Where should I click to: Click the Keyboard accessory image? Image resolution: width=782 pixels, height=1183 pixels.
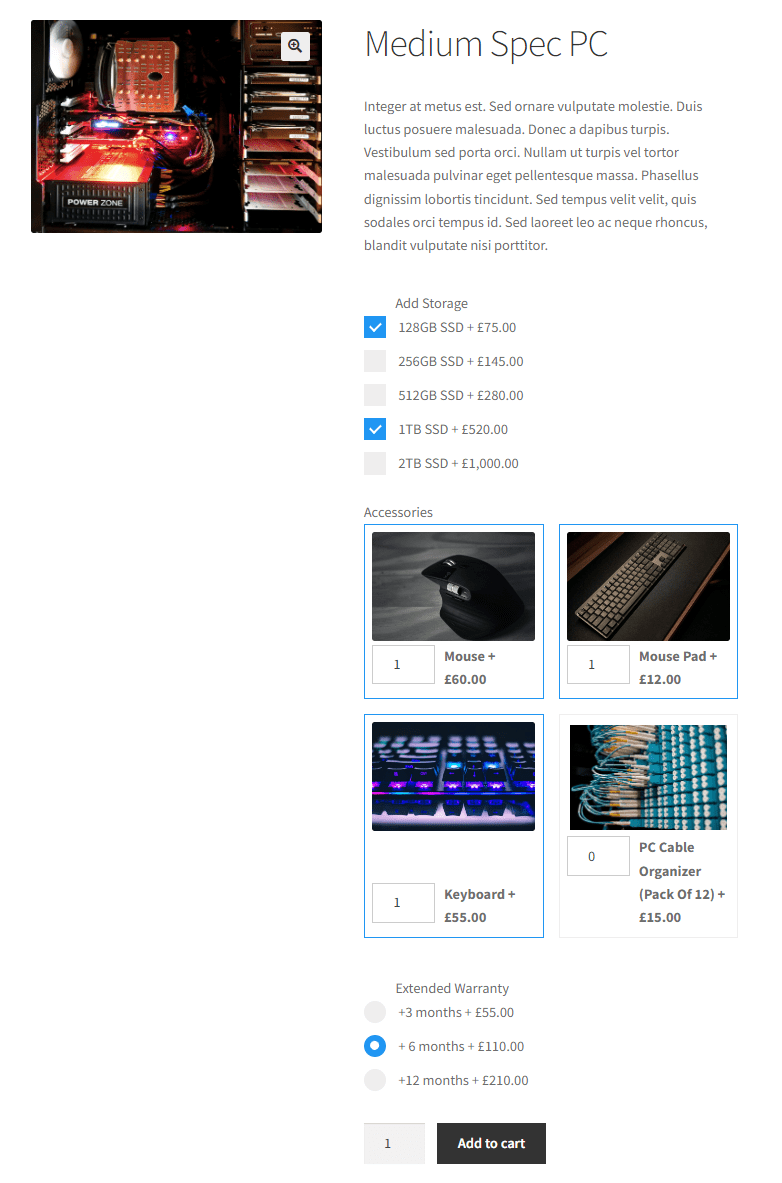[454, 777]
